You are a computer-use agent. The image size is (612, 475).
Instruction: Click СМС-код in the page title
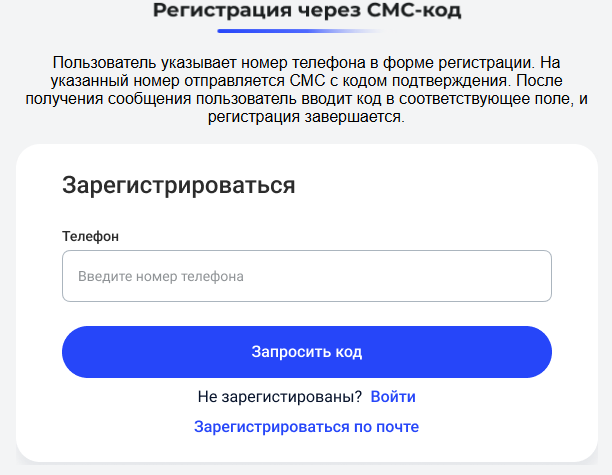(x=414, y=10)
